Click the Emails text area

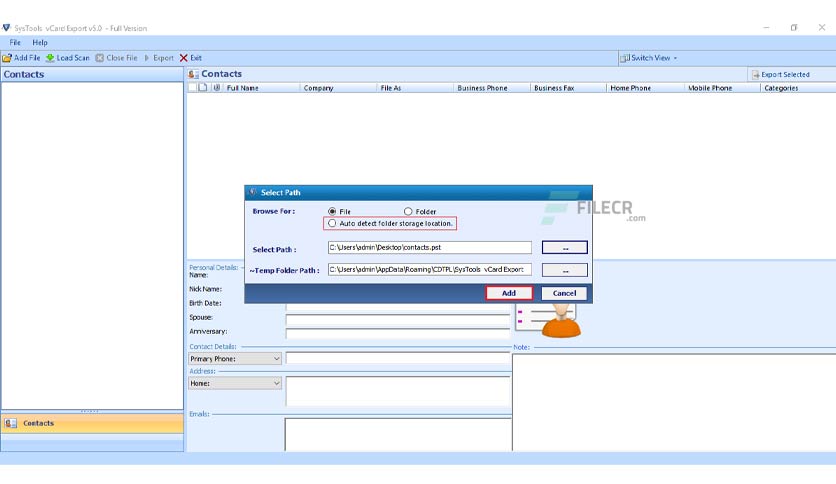398,434
